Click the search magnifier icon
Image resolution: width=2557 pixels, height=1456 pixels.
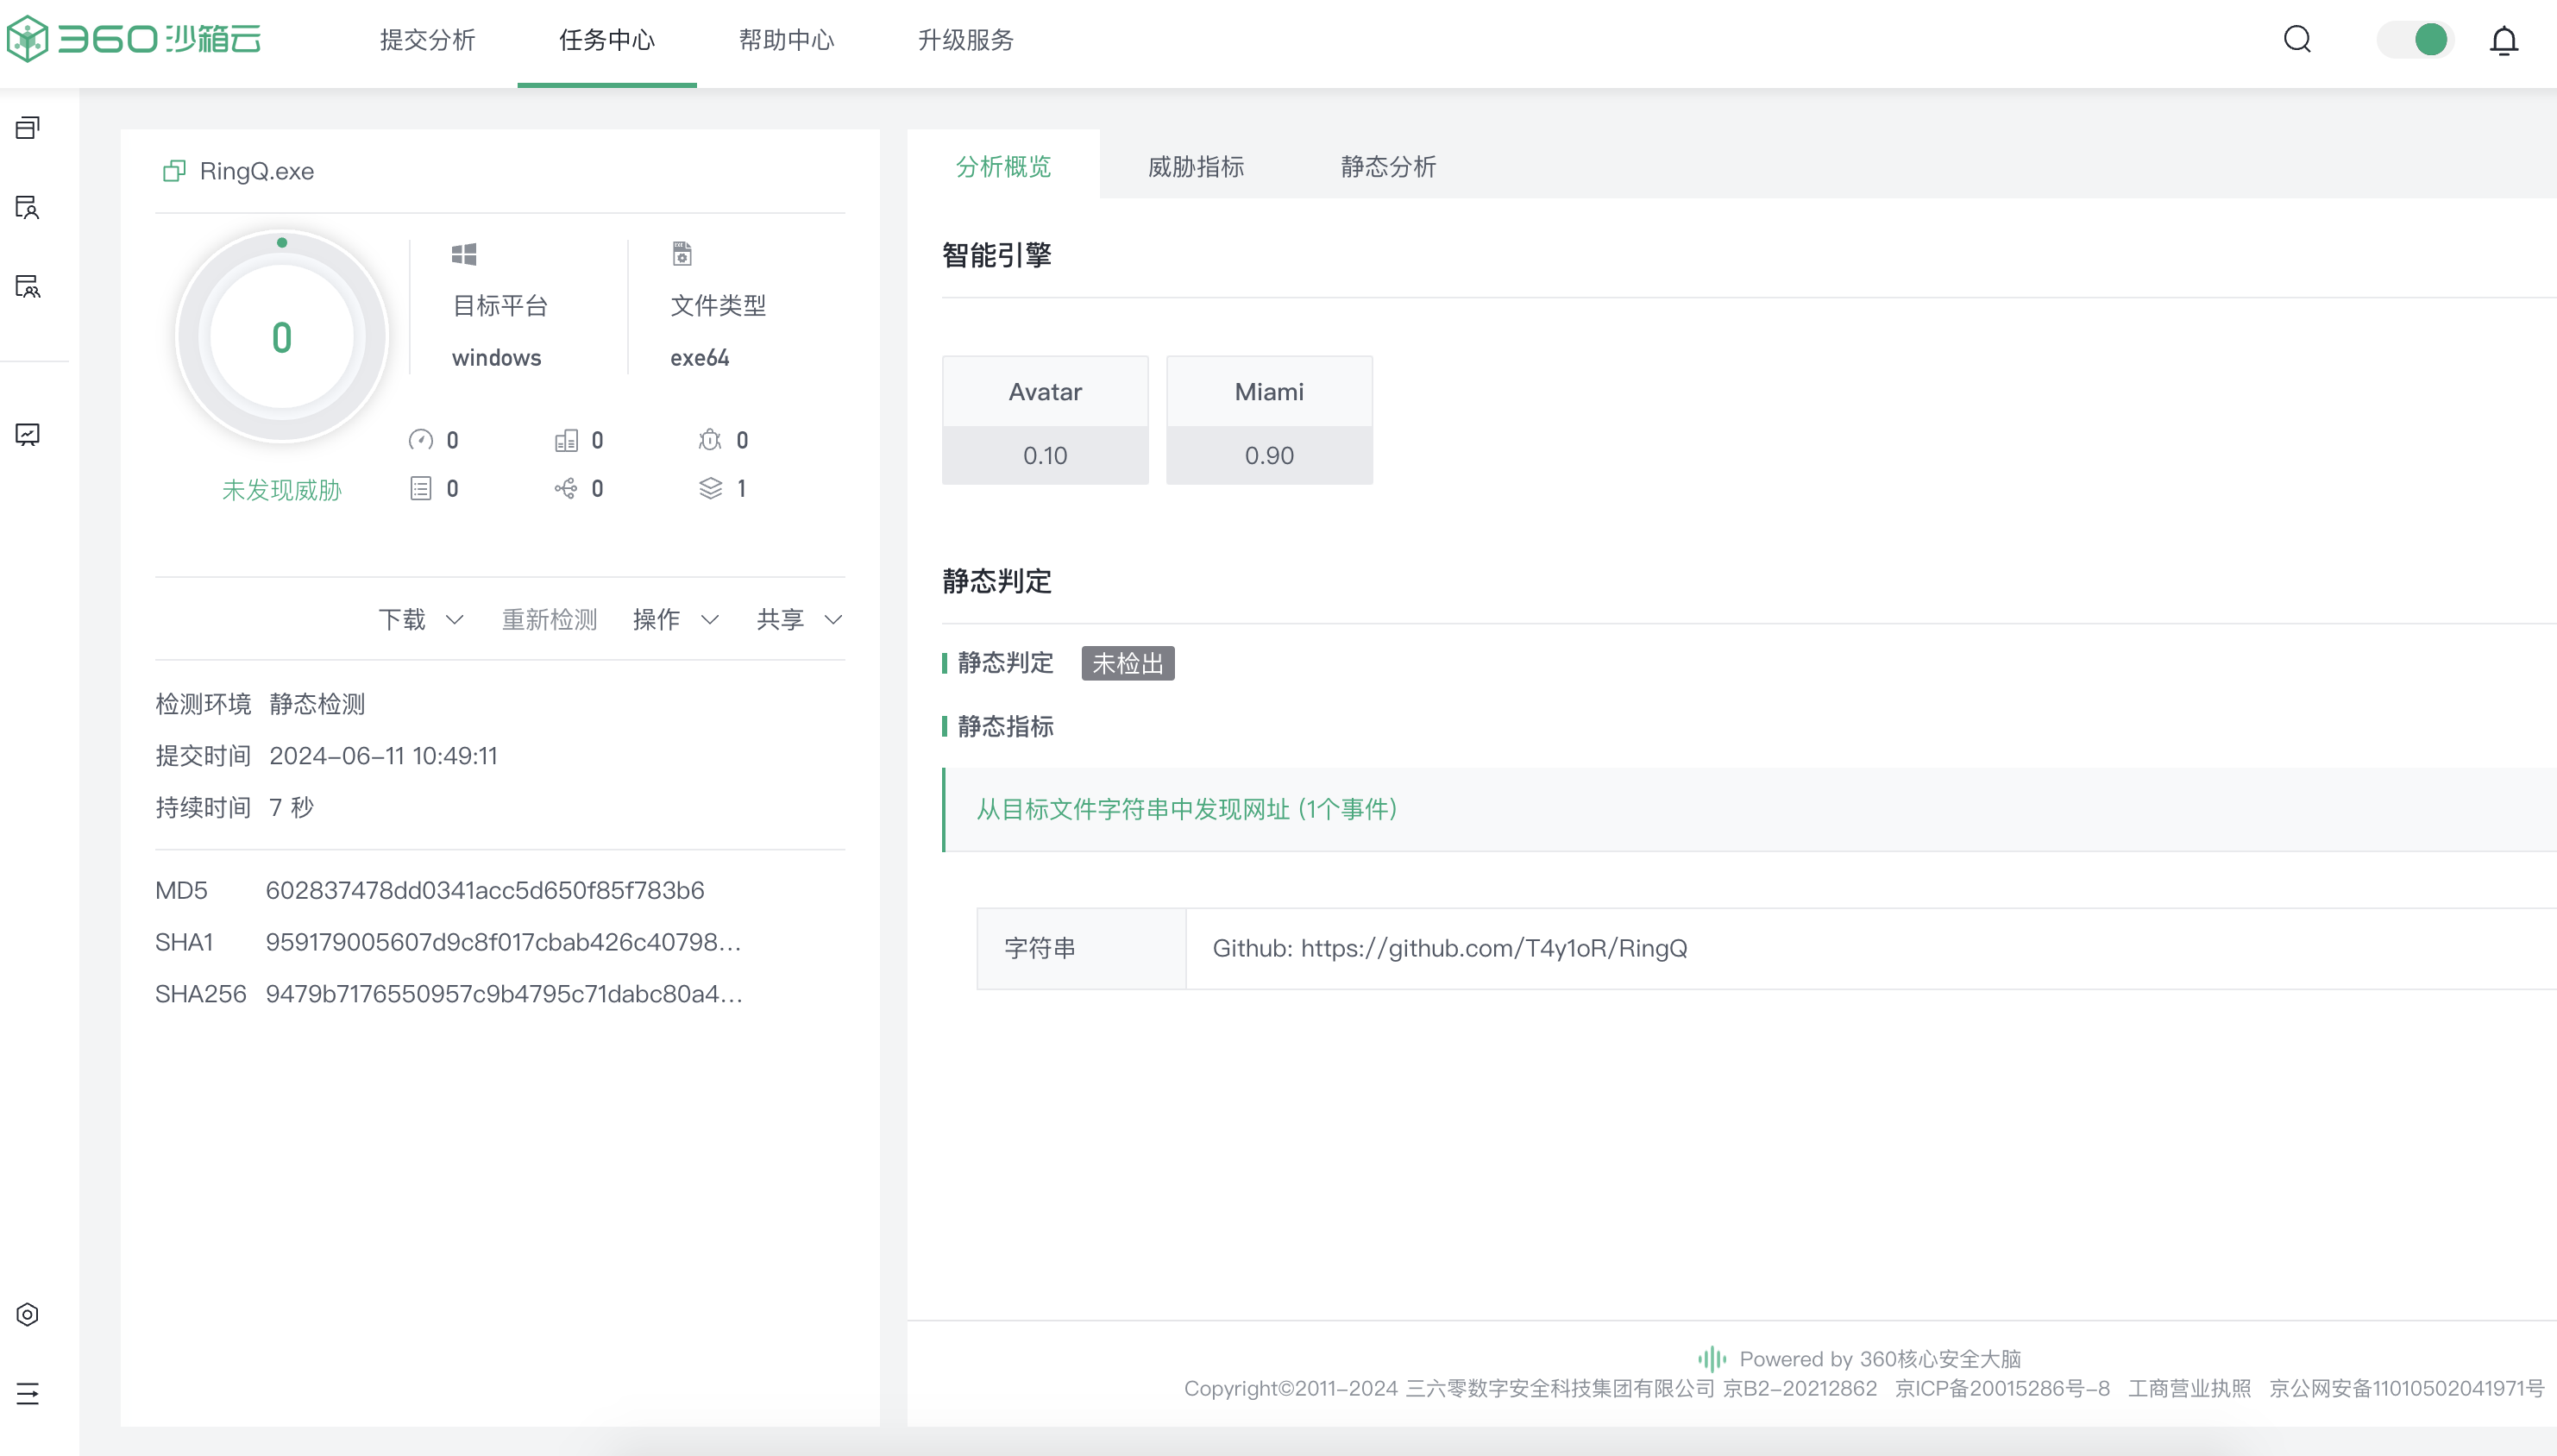2297,40
